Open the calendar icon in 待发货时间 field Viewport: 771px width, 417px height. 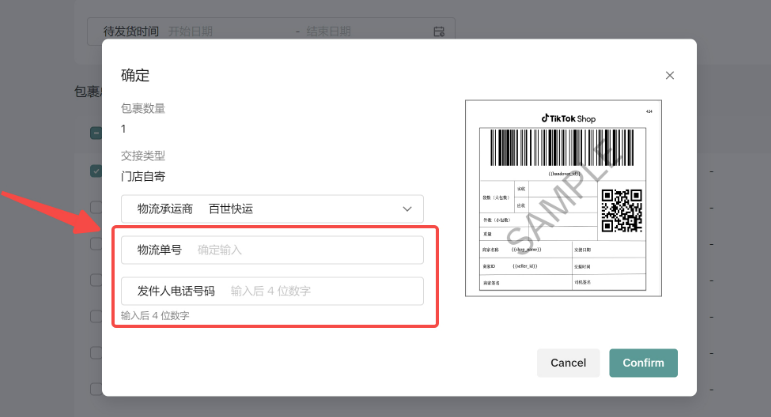tap(438, 32)
